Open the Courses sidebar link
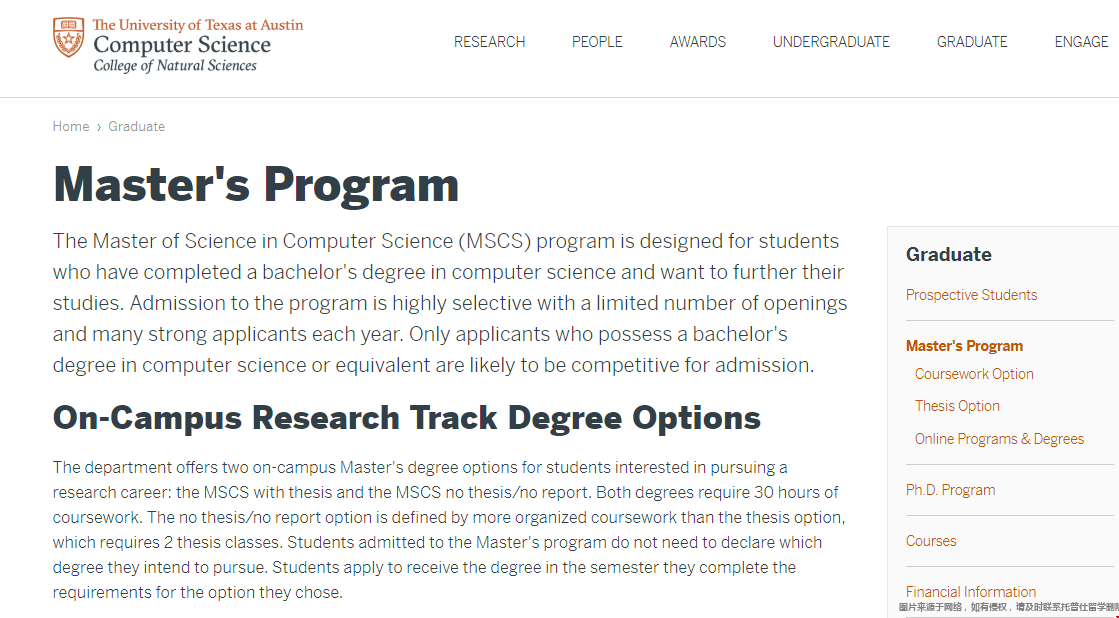 931,541
